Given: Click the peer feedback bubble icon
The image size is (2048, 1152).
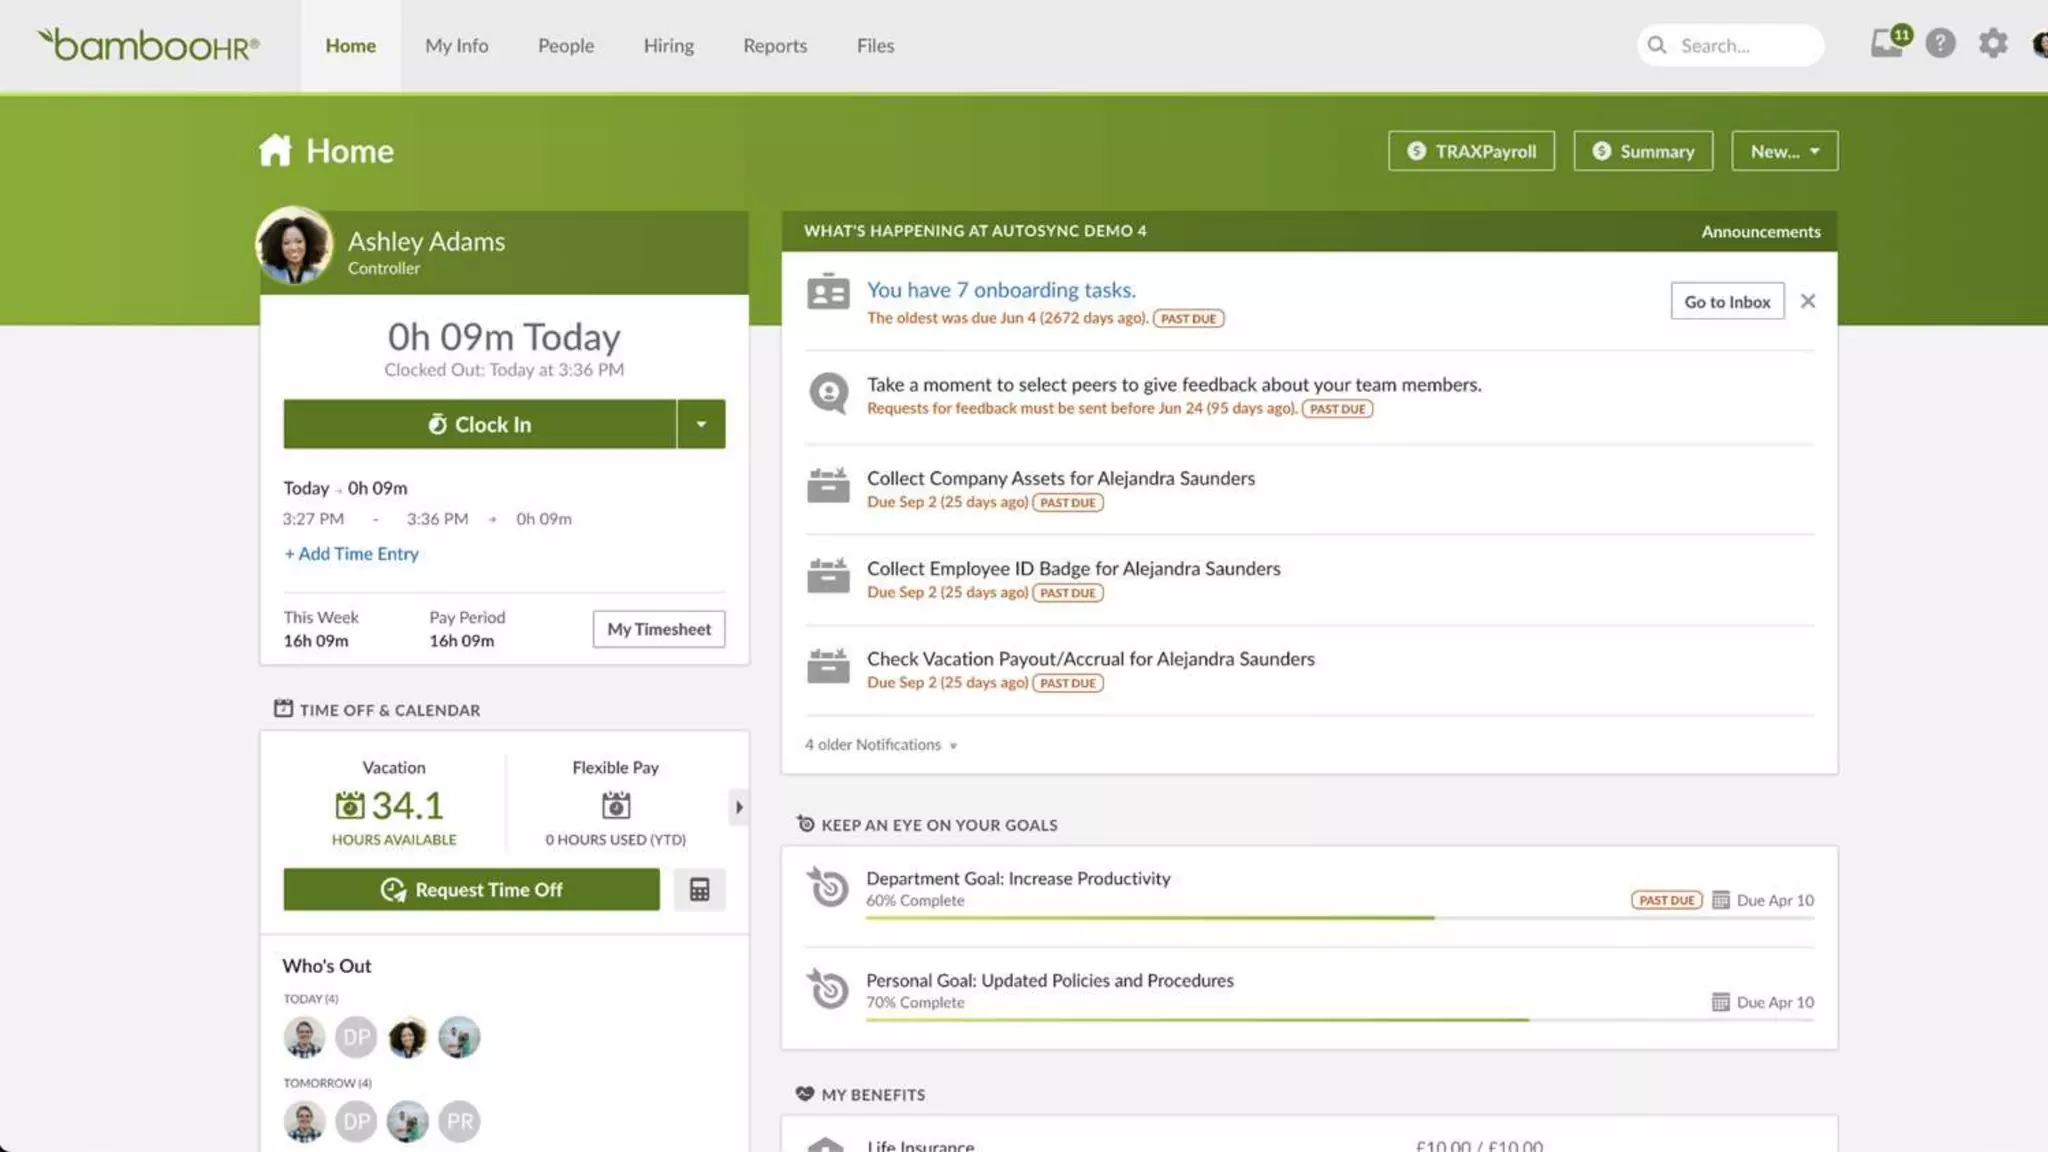Looking at the screenshot, I should click(x=828, y=393).
